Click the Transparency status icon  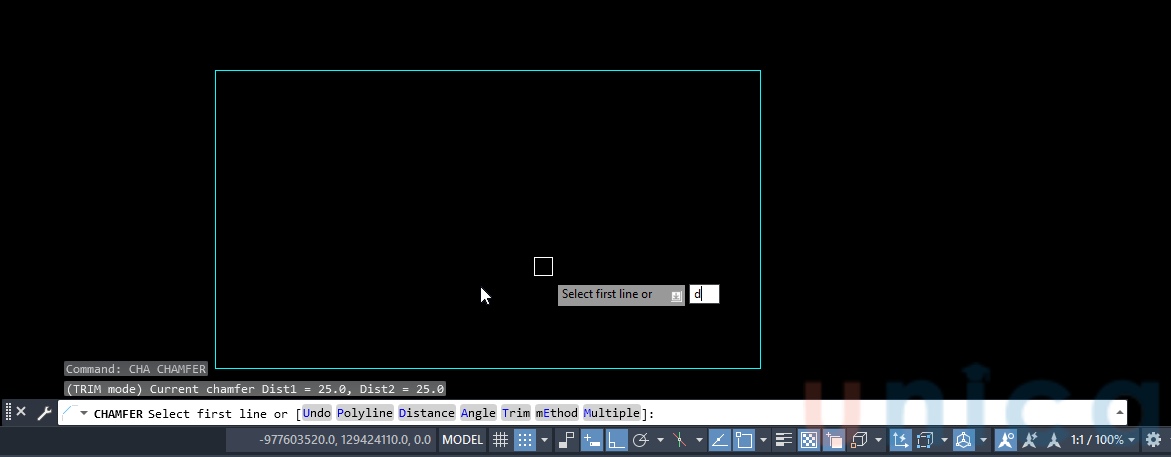[809, 440]
